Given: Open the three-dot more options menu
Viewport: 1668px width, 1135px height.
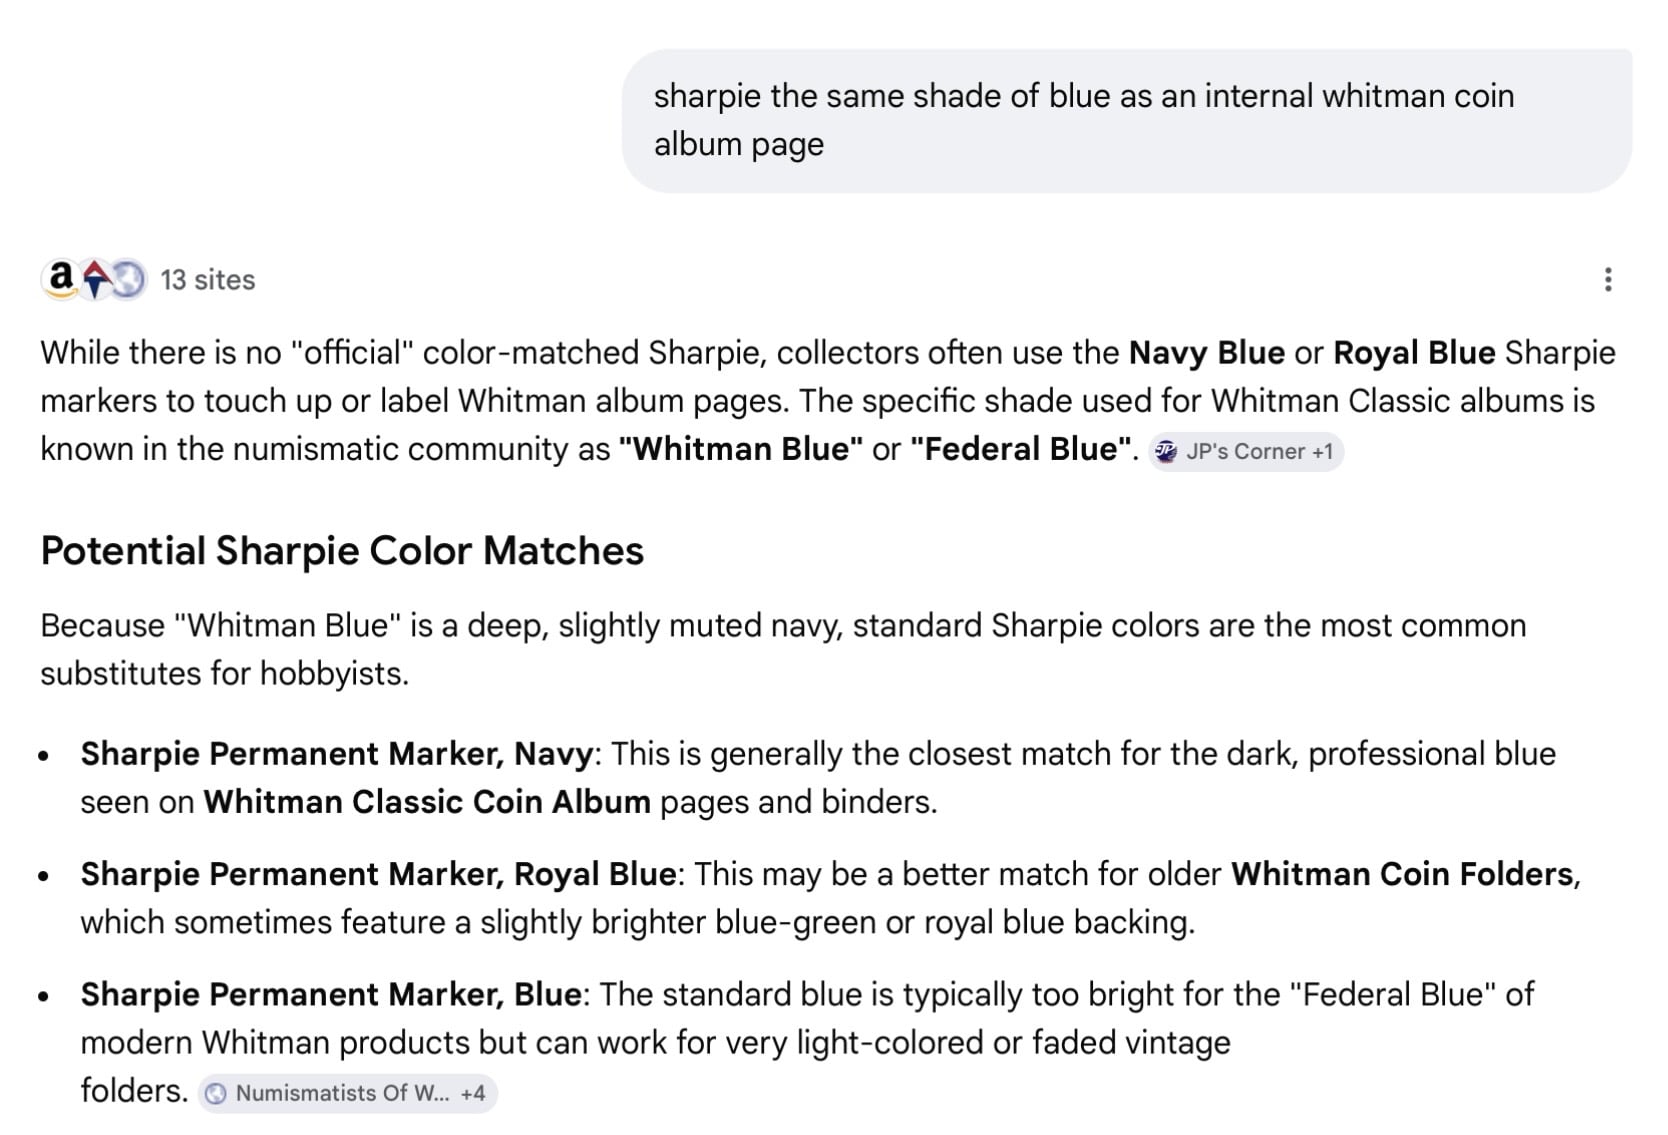Looking at the screenshot, I should point(1608,280).
